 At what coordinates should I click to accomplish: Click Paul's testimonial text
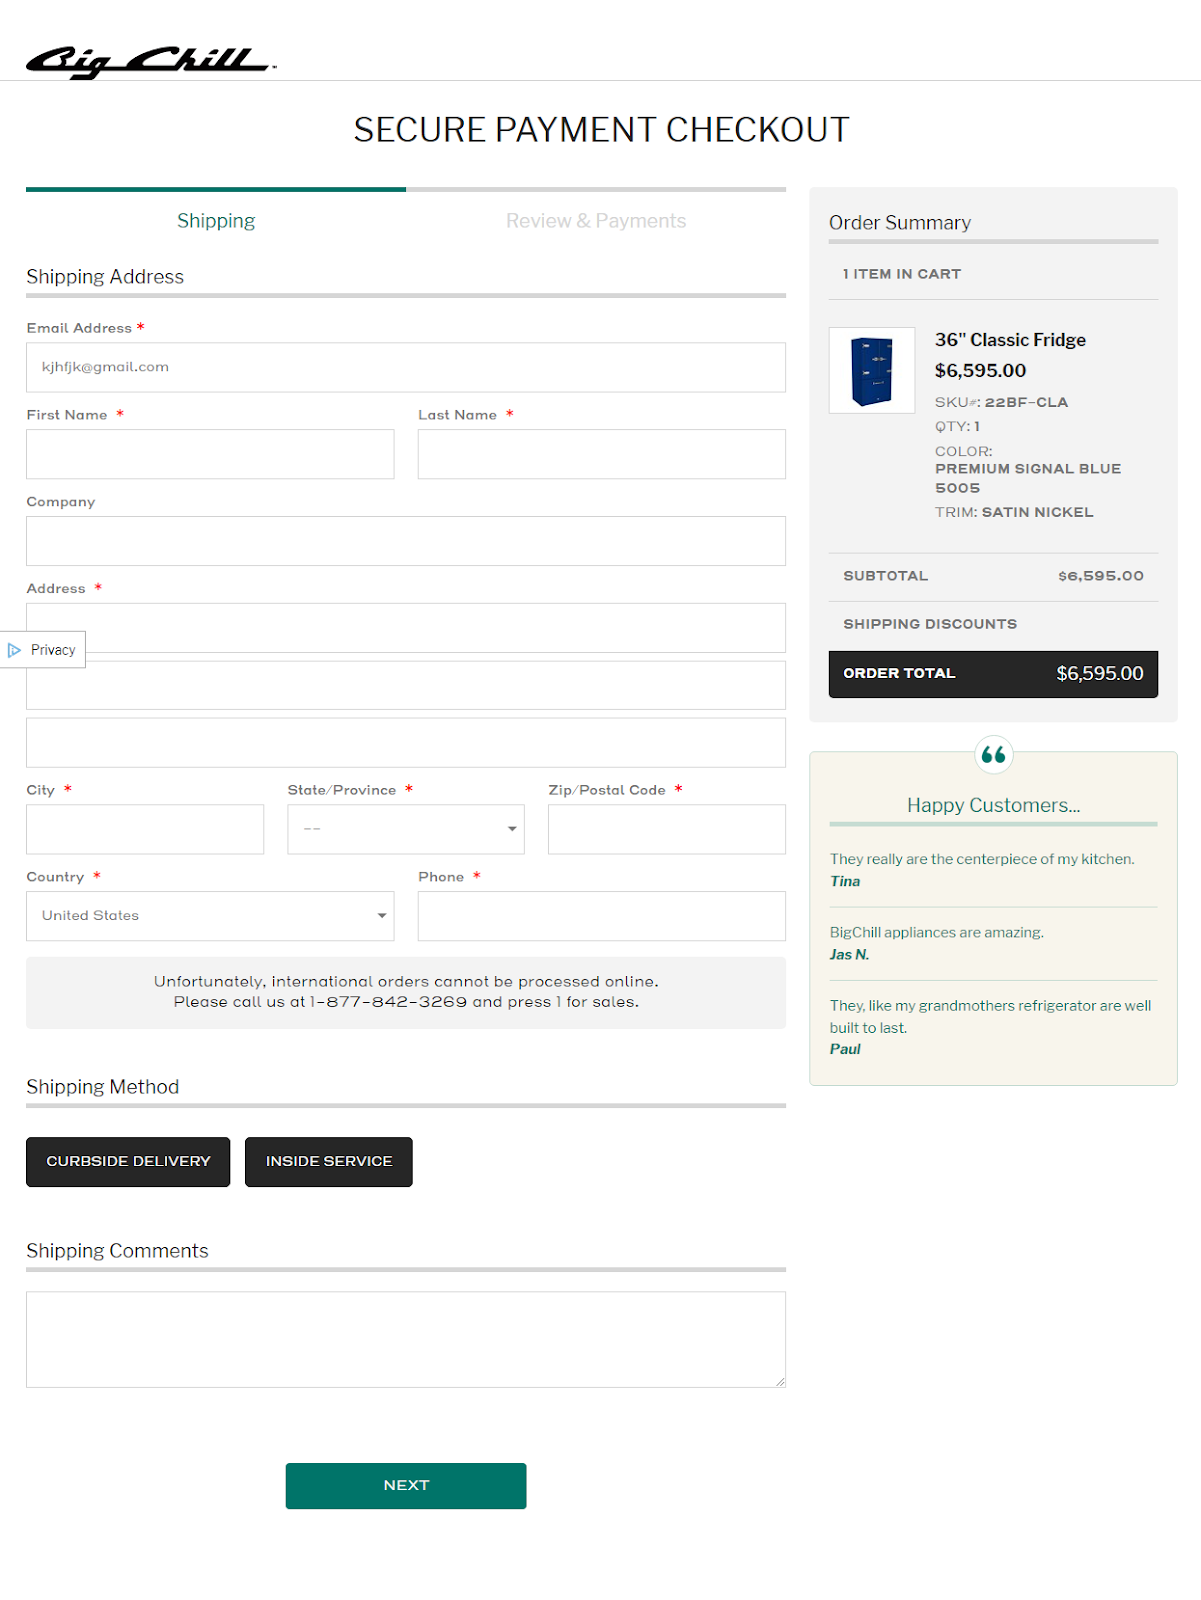coord(990,1016)
